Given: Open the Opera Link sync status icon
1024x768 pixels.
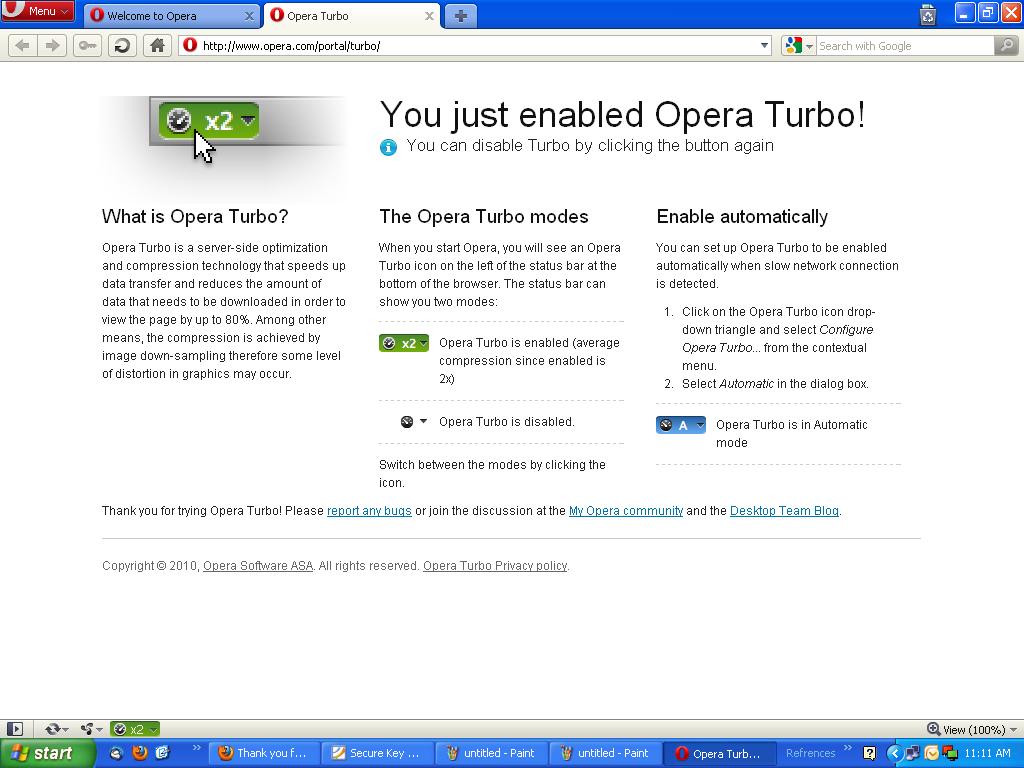Looking at the screenshot, I should coord(52,729).
